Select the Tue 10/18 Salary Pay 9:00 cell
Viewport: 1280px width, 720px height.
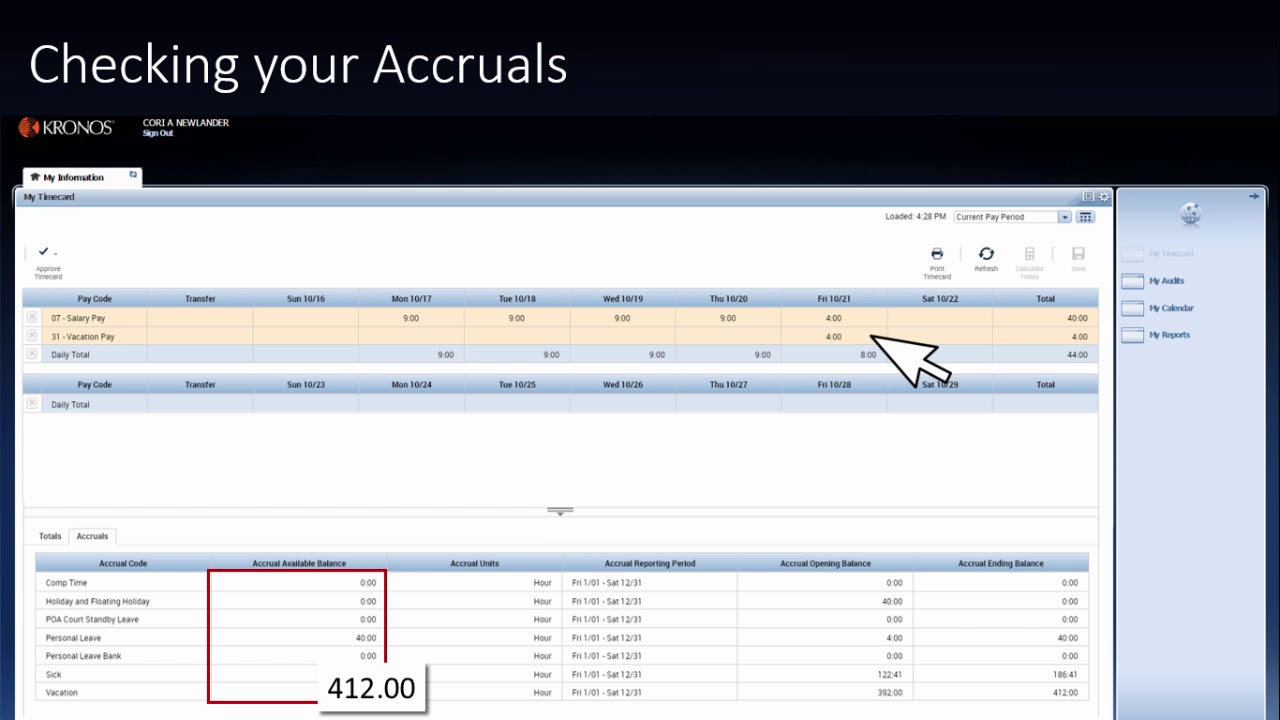[x=516, y=318]
